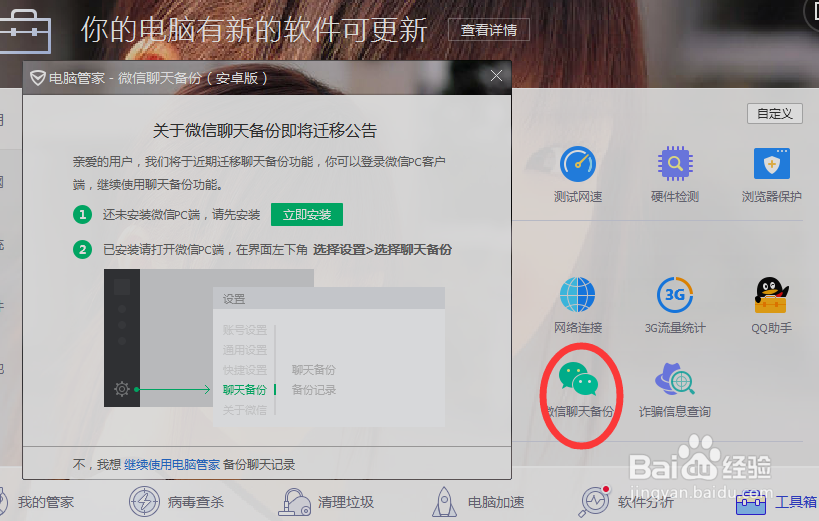Open the 网络连接 globe tool
The width and height of the screenshot is (819, 521).
click(578, 306)
